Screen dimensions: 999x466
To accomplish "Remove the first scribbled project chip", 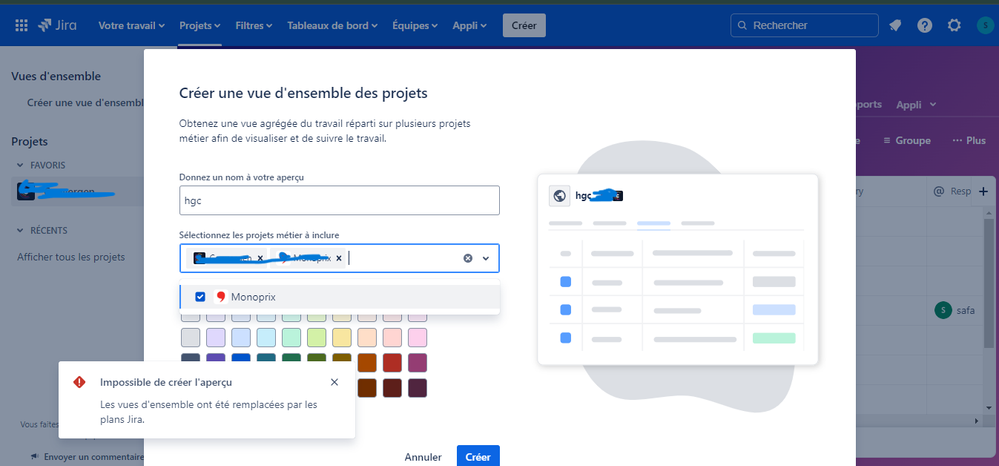I will click(x=260, y=258).
